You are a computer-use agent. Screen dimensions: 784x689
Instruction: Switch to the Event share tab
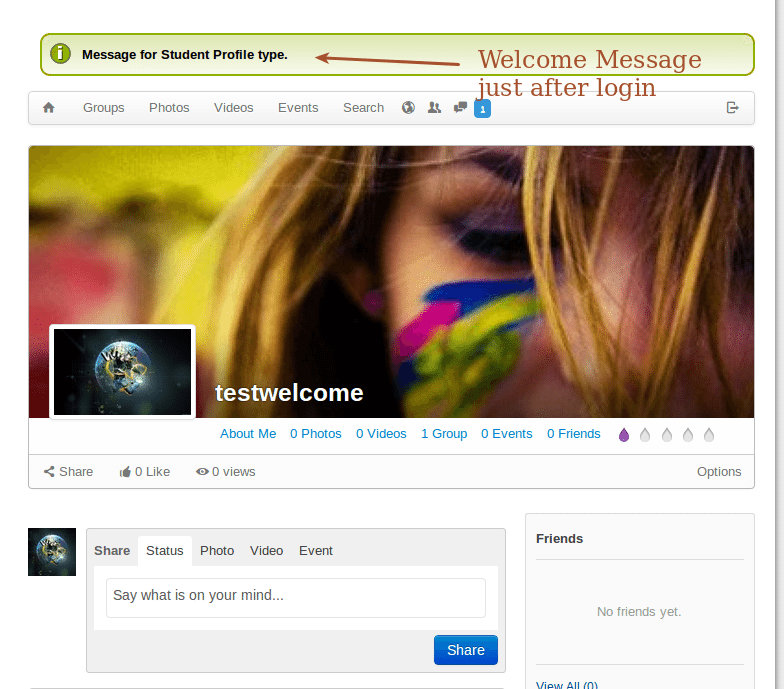[x=316, y=551]
